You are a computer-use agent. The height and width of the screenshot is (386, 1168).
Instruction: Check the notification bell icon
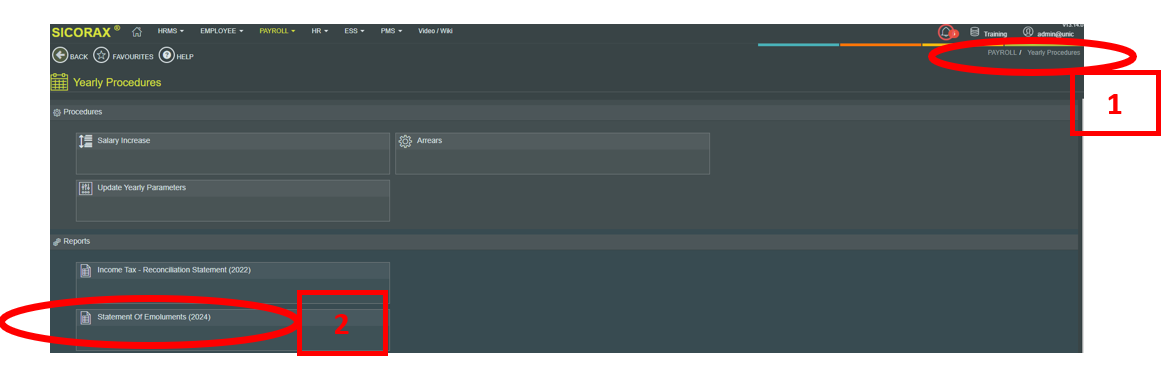[x=946, y=33]
